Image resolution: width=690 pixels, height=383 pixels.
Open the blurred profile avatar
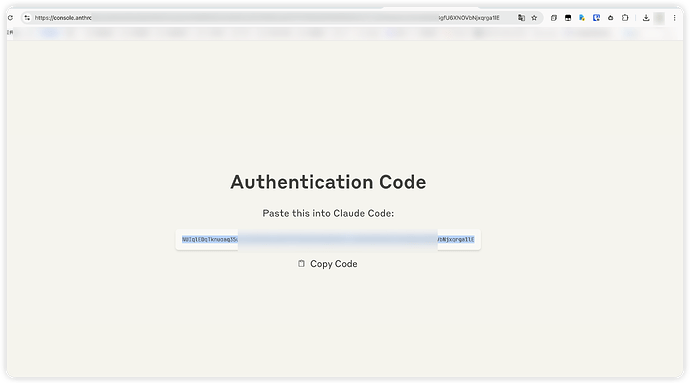[x=659, y=18]
